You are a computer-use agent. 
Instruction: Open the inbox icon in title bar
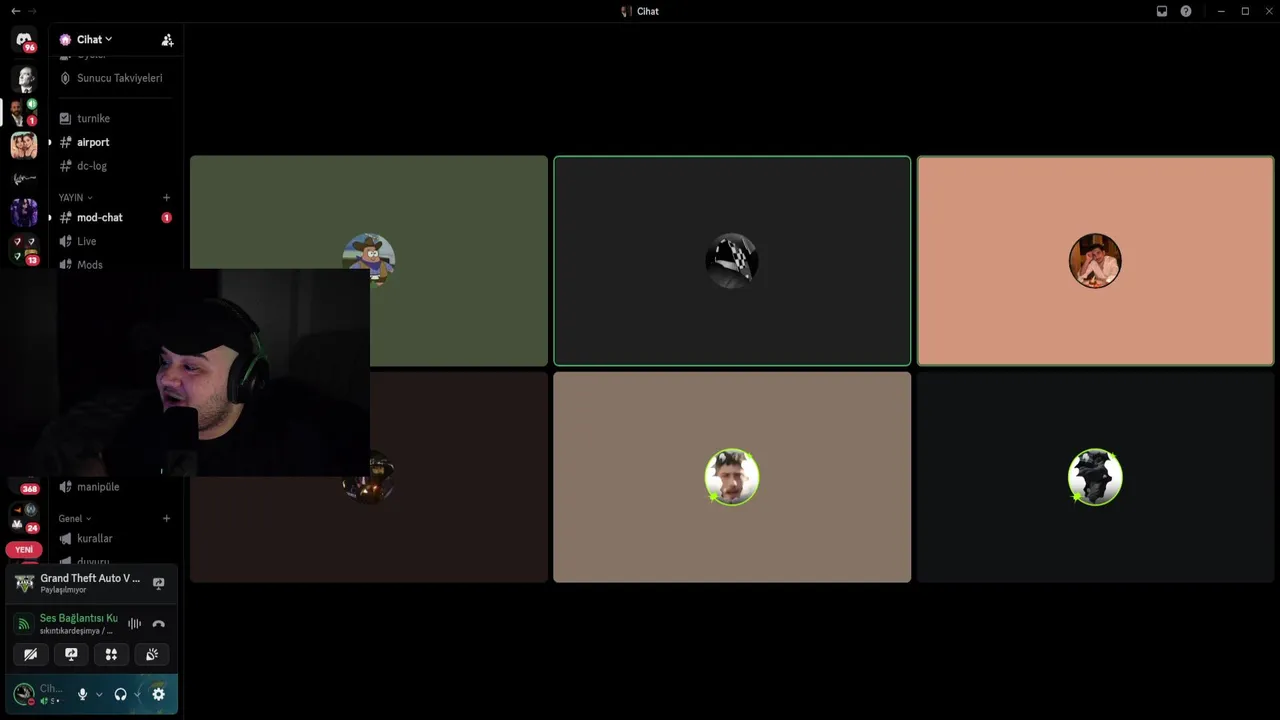[x=1162, y=11]
